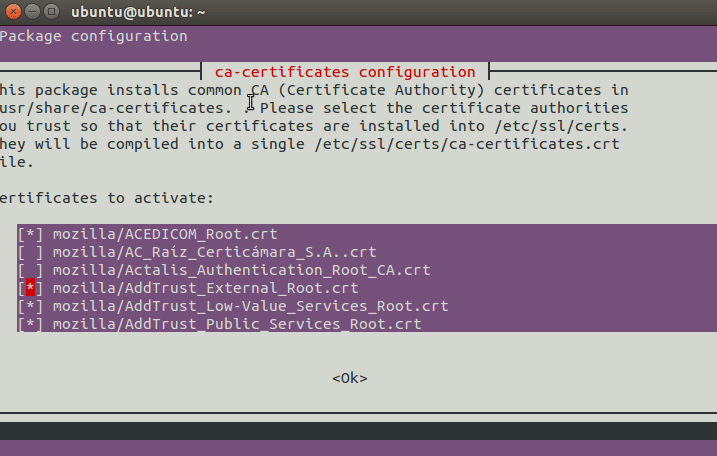
Task: Click the Package configuration header text
Action: (93, 36)
